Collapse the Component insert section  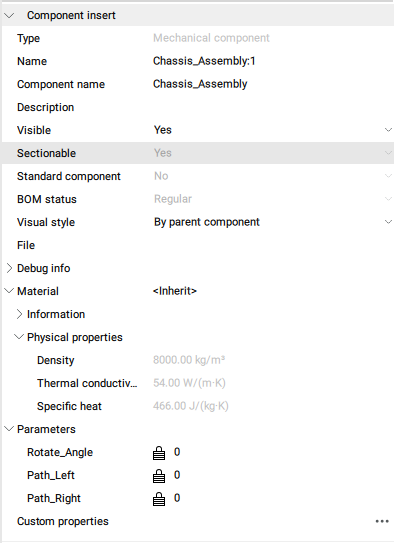9,15
